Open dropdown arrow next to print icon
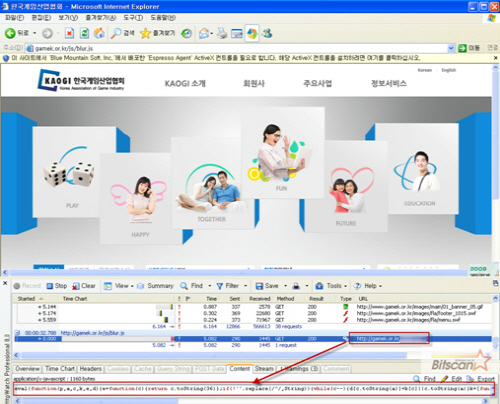 307,286
